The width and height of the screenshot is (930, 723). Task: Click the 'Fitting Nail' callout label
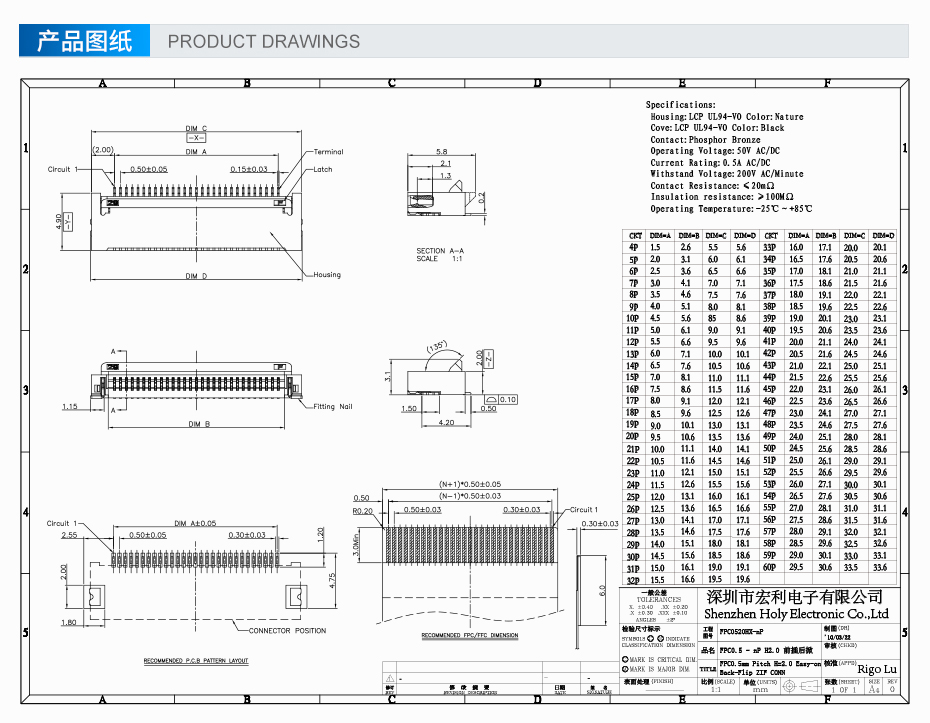[x=333, y=406]
